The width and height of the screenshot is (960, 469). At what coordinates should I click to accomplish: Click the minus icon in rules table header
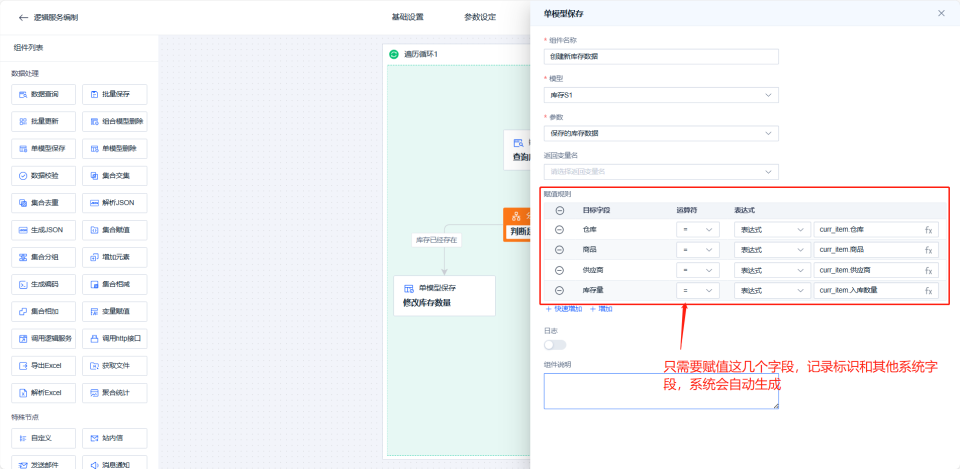560,210
